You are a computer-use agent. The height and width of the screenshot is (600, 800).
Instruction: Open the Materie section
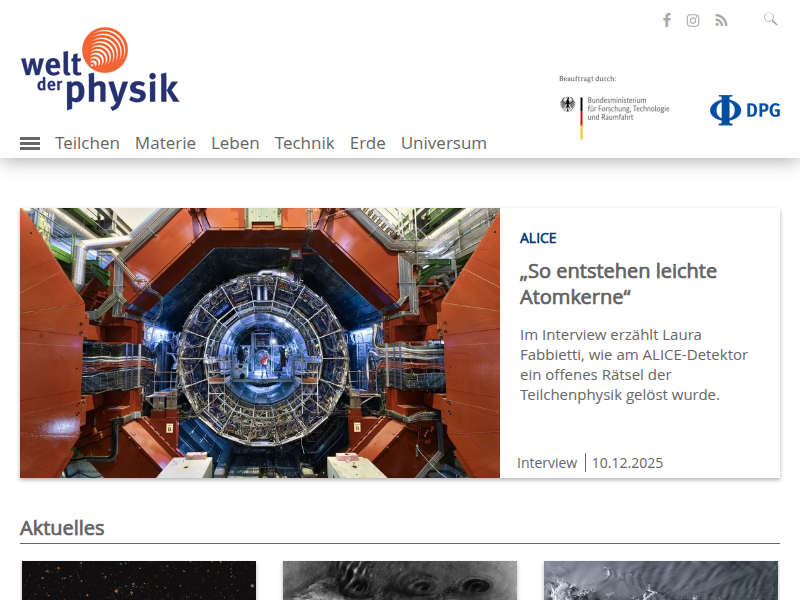pyautogui.click(x=165, y=143)
